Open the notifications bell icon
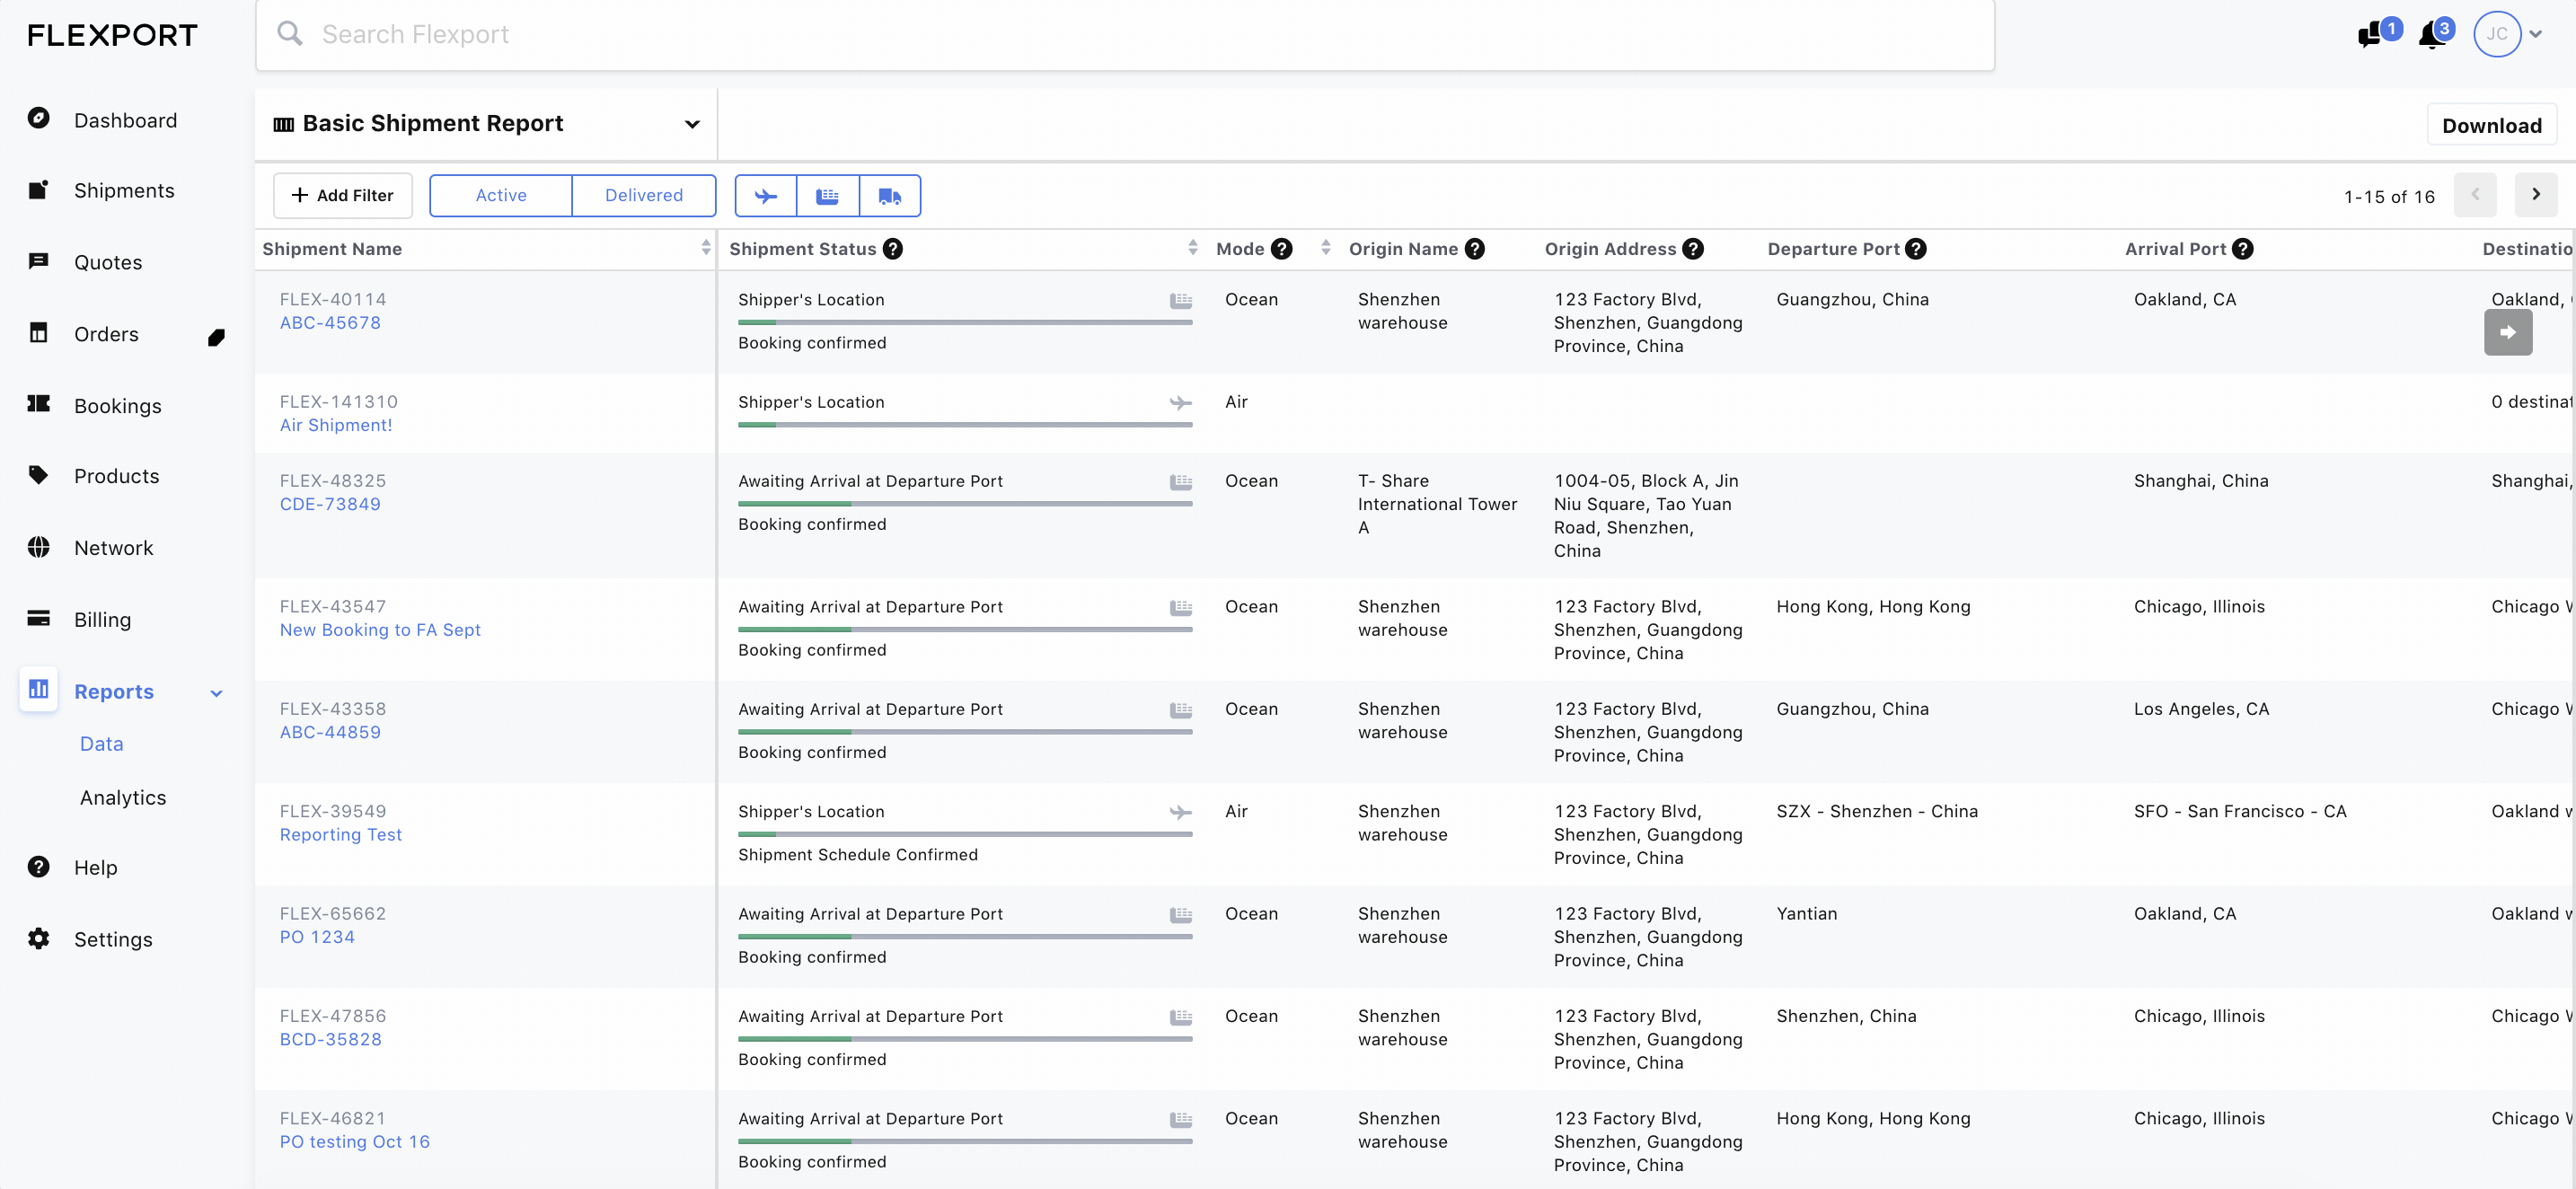This screenshot has width=2576, height=1189. (2431, 36)
